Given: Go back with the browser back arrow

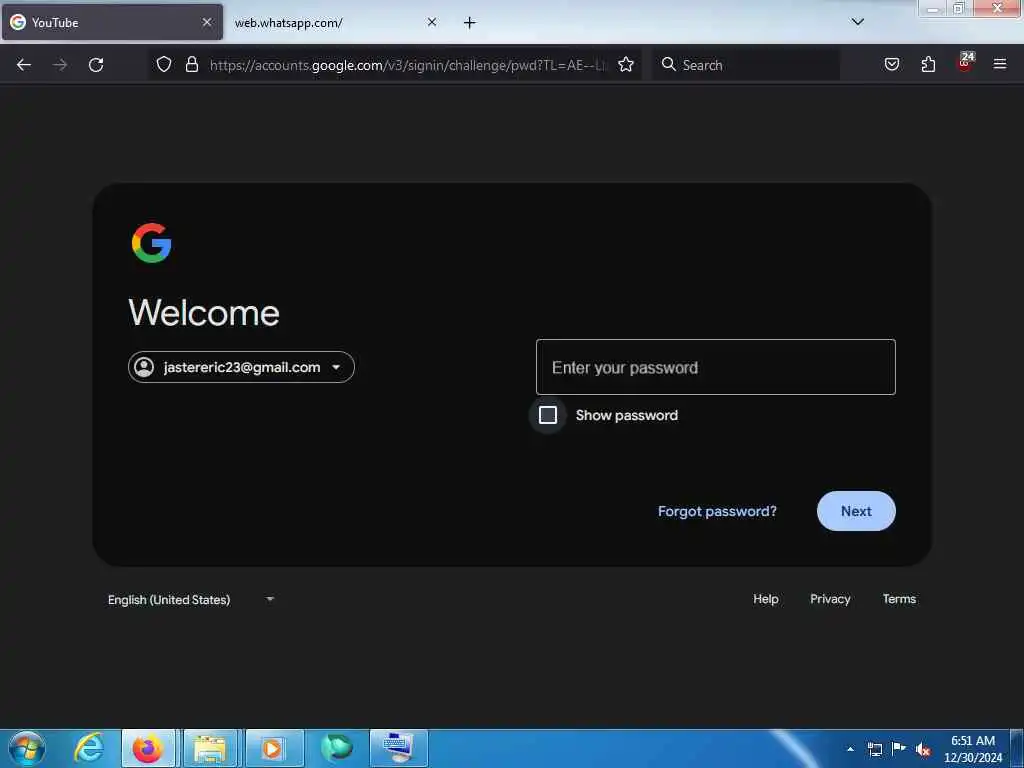Looking at the screenshot, I should coord(24,65).
